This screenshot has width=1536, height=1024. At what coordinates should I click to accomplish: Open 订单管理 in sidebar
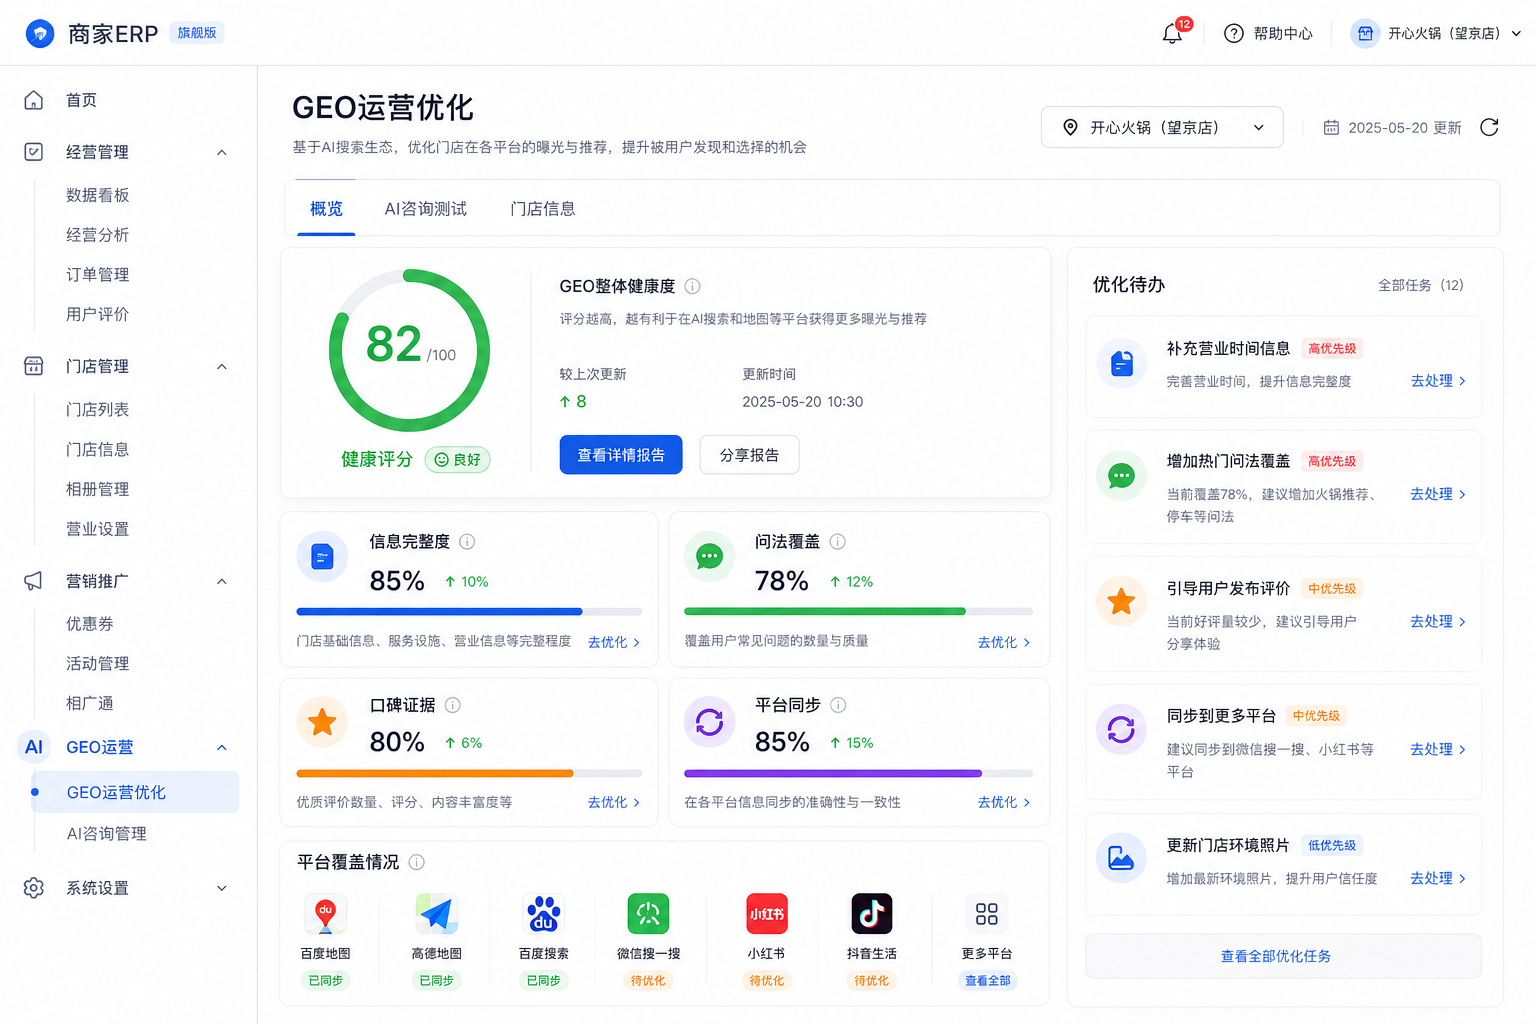(x=98, y=274)
